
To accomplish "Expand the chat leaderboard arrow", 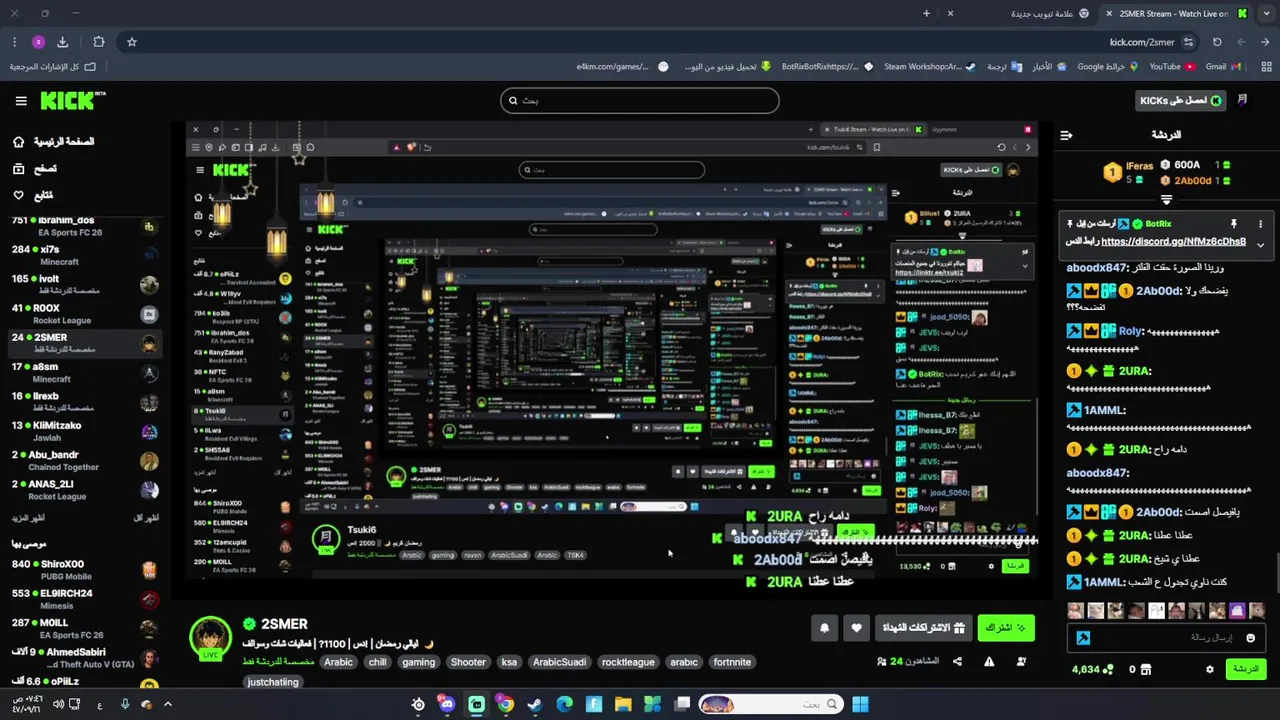I will (x=1166, y=200).
